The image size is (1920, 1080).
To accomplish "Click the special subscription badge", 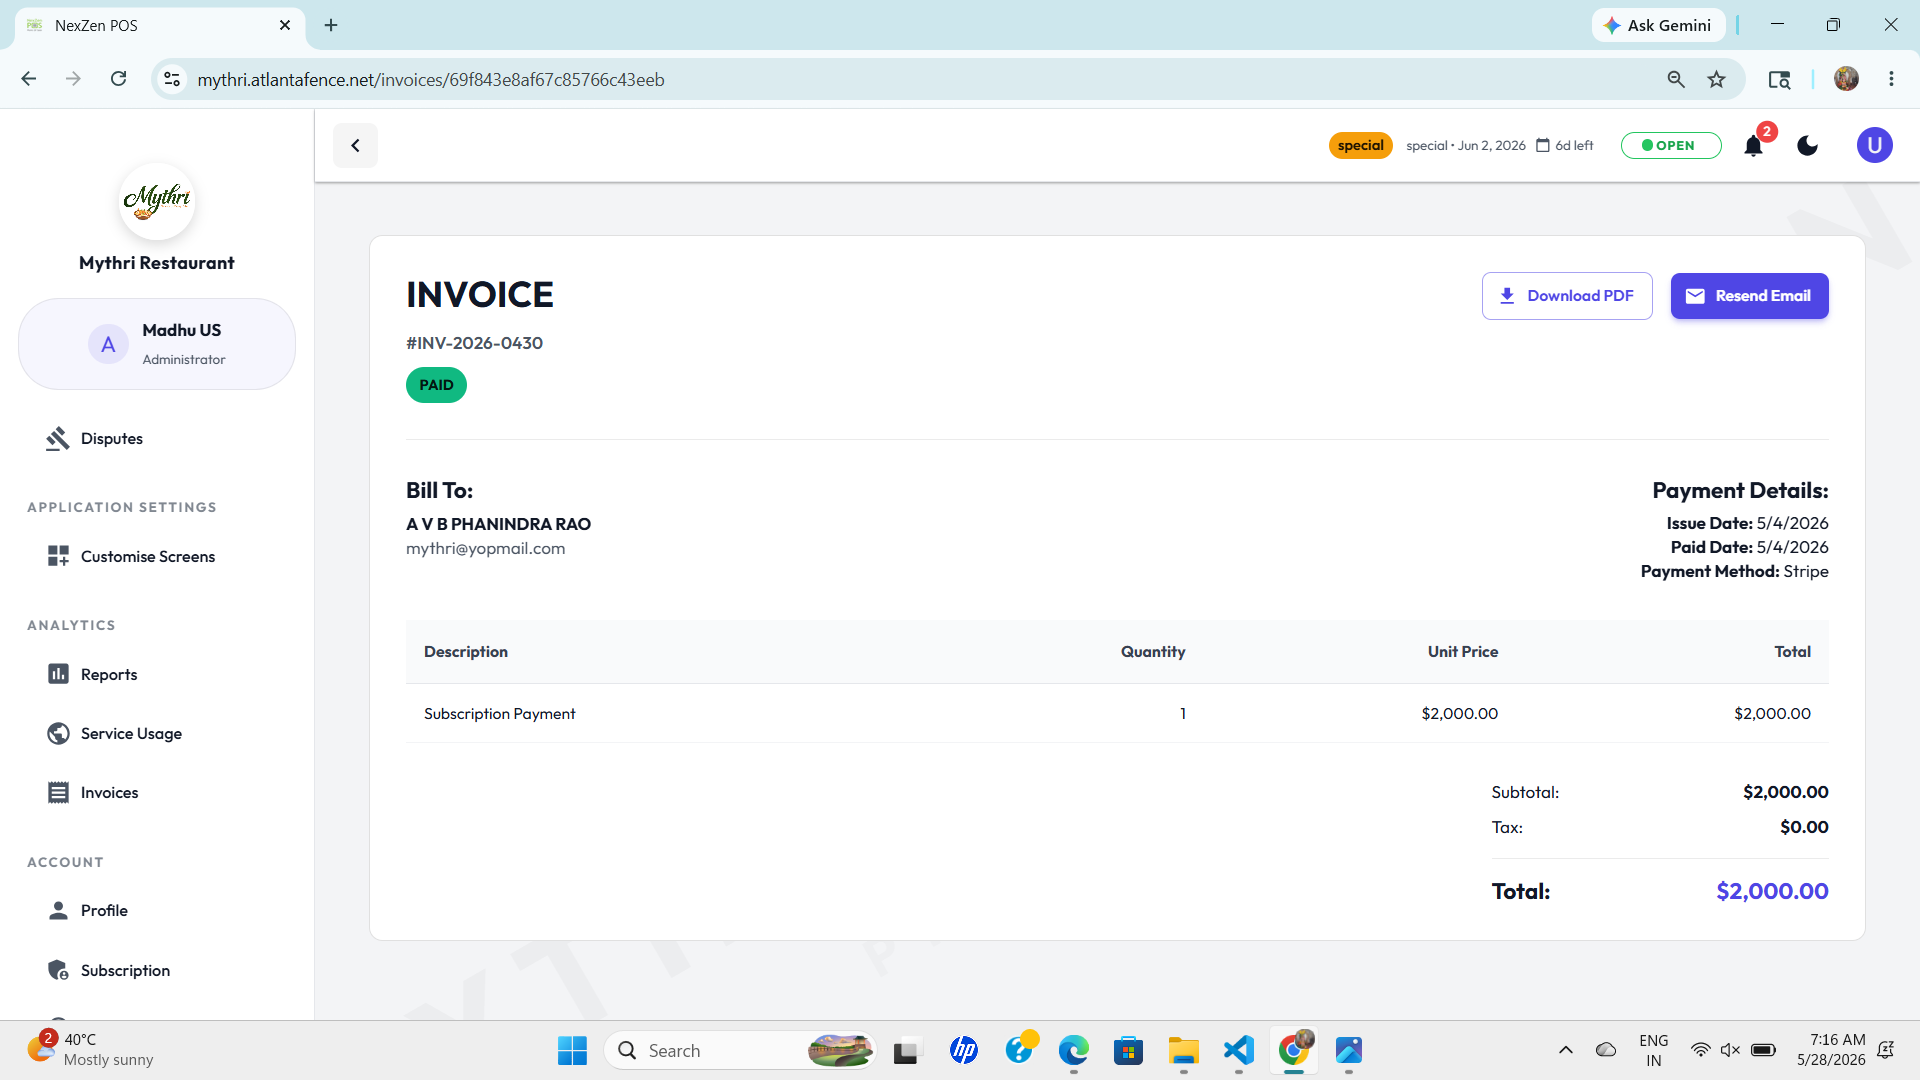I will point(1360,146).
